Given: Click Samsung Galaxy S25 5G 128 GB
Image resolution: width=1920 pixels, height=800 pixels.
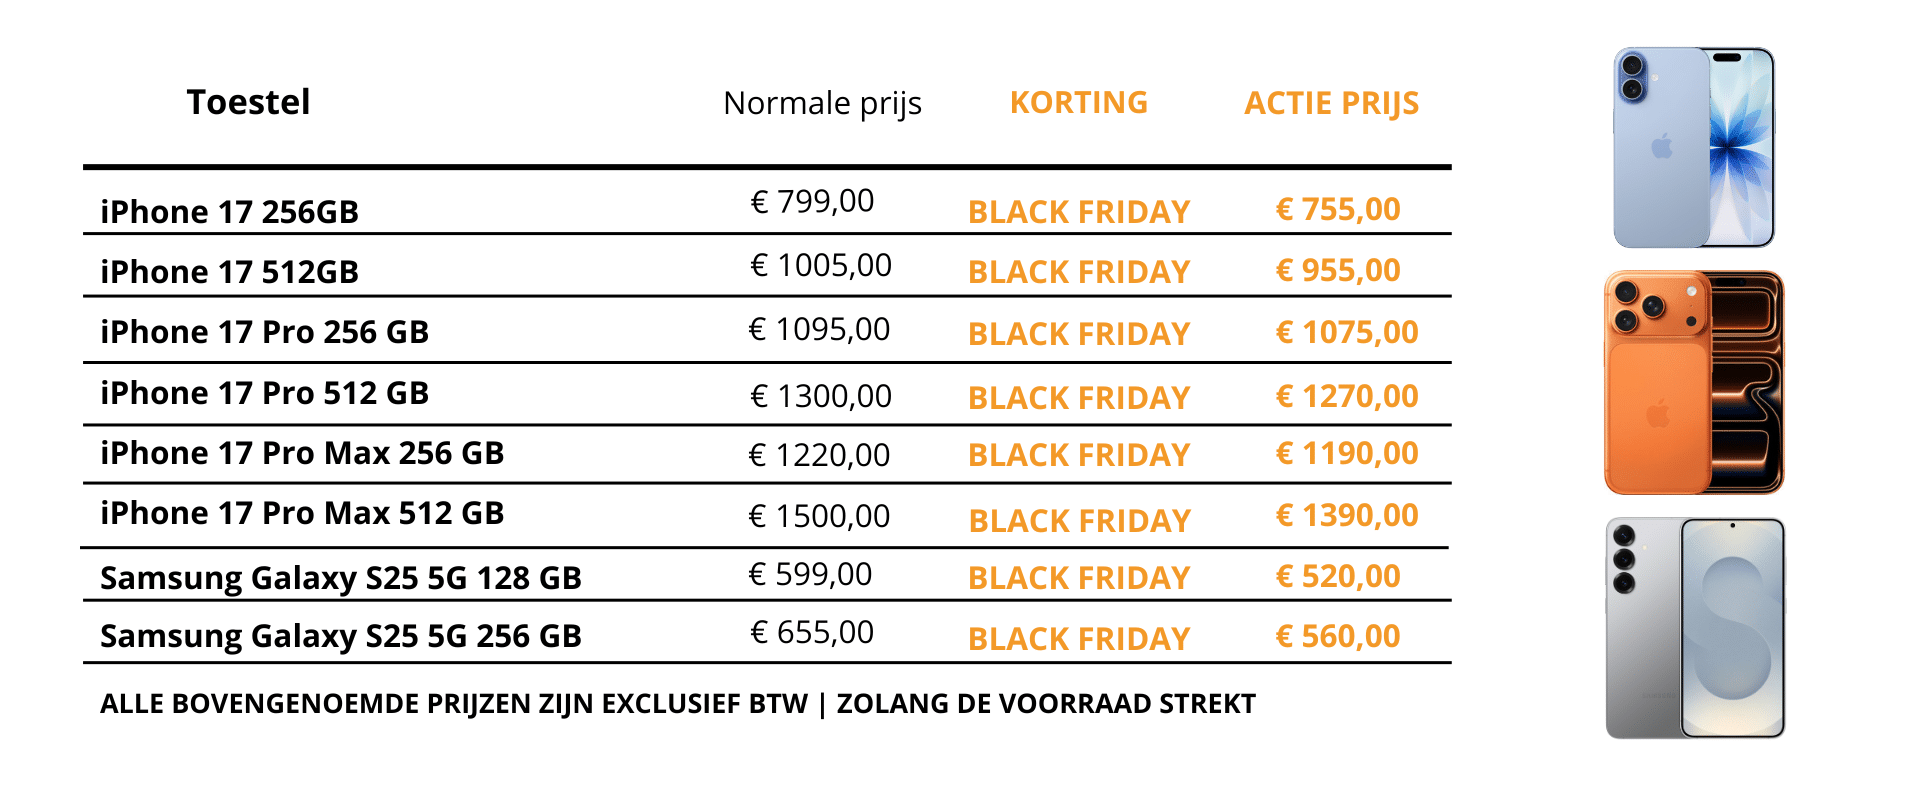Looking at the screenshot, I should coord(340,578).
